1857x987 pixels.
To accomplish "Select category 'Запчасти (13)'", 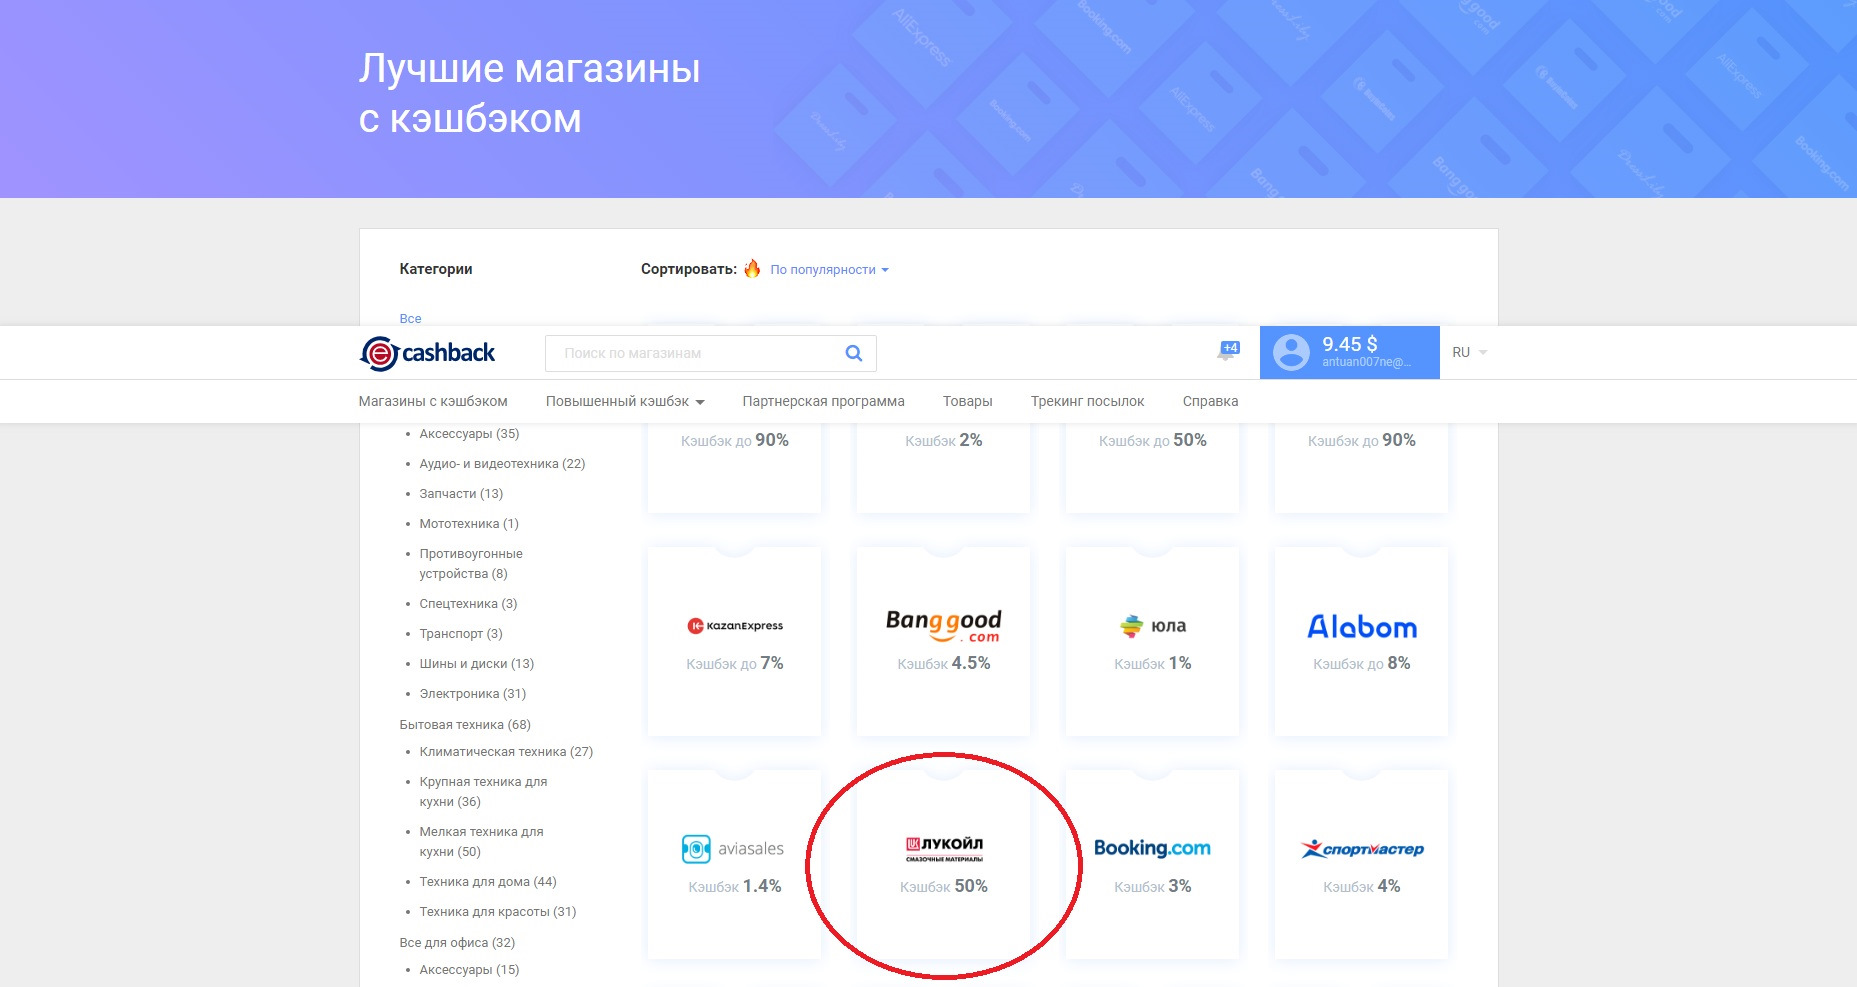I will pyautogui.click(x=461, y=494).
